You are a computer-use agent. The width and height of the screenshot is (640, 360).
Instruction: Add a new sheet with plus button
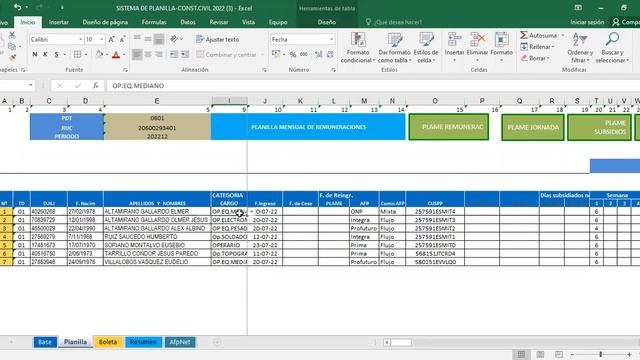[x=217, y=342]
